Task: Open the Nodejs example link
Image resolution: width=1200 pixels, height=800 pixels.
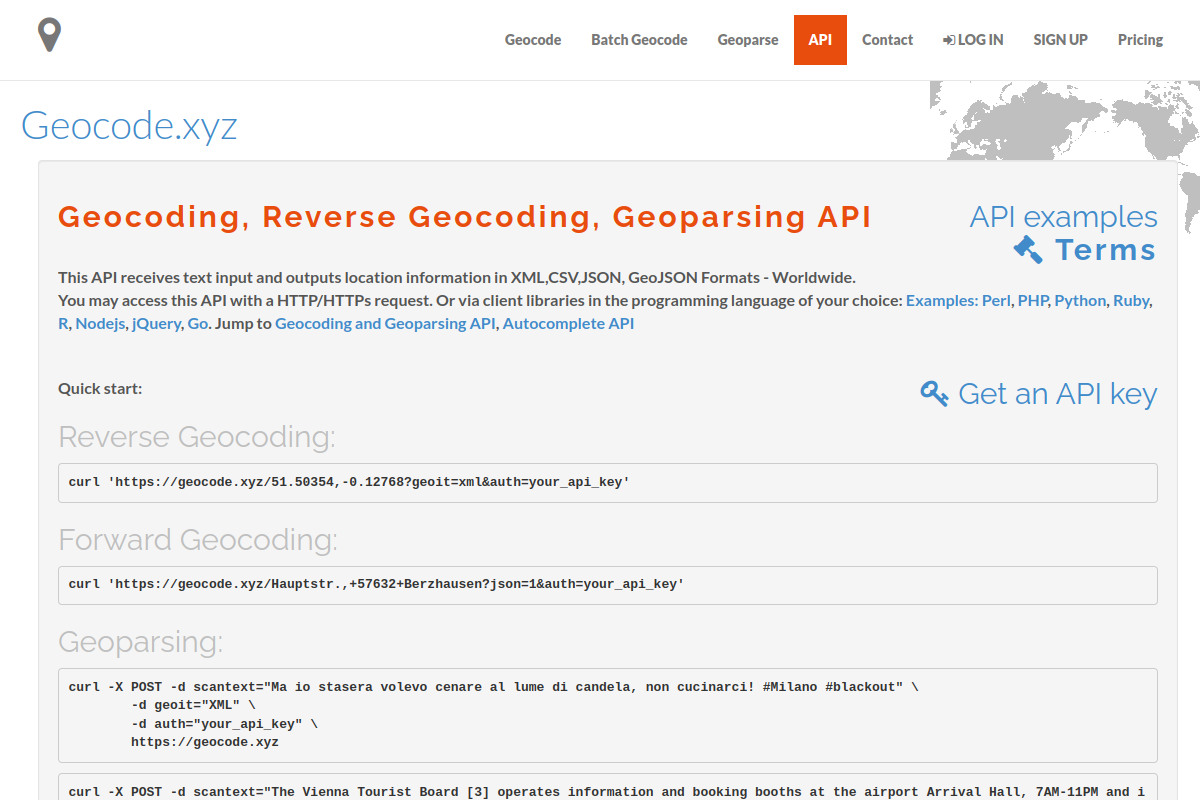Action: tap(100, 324)
